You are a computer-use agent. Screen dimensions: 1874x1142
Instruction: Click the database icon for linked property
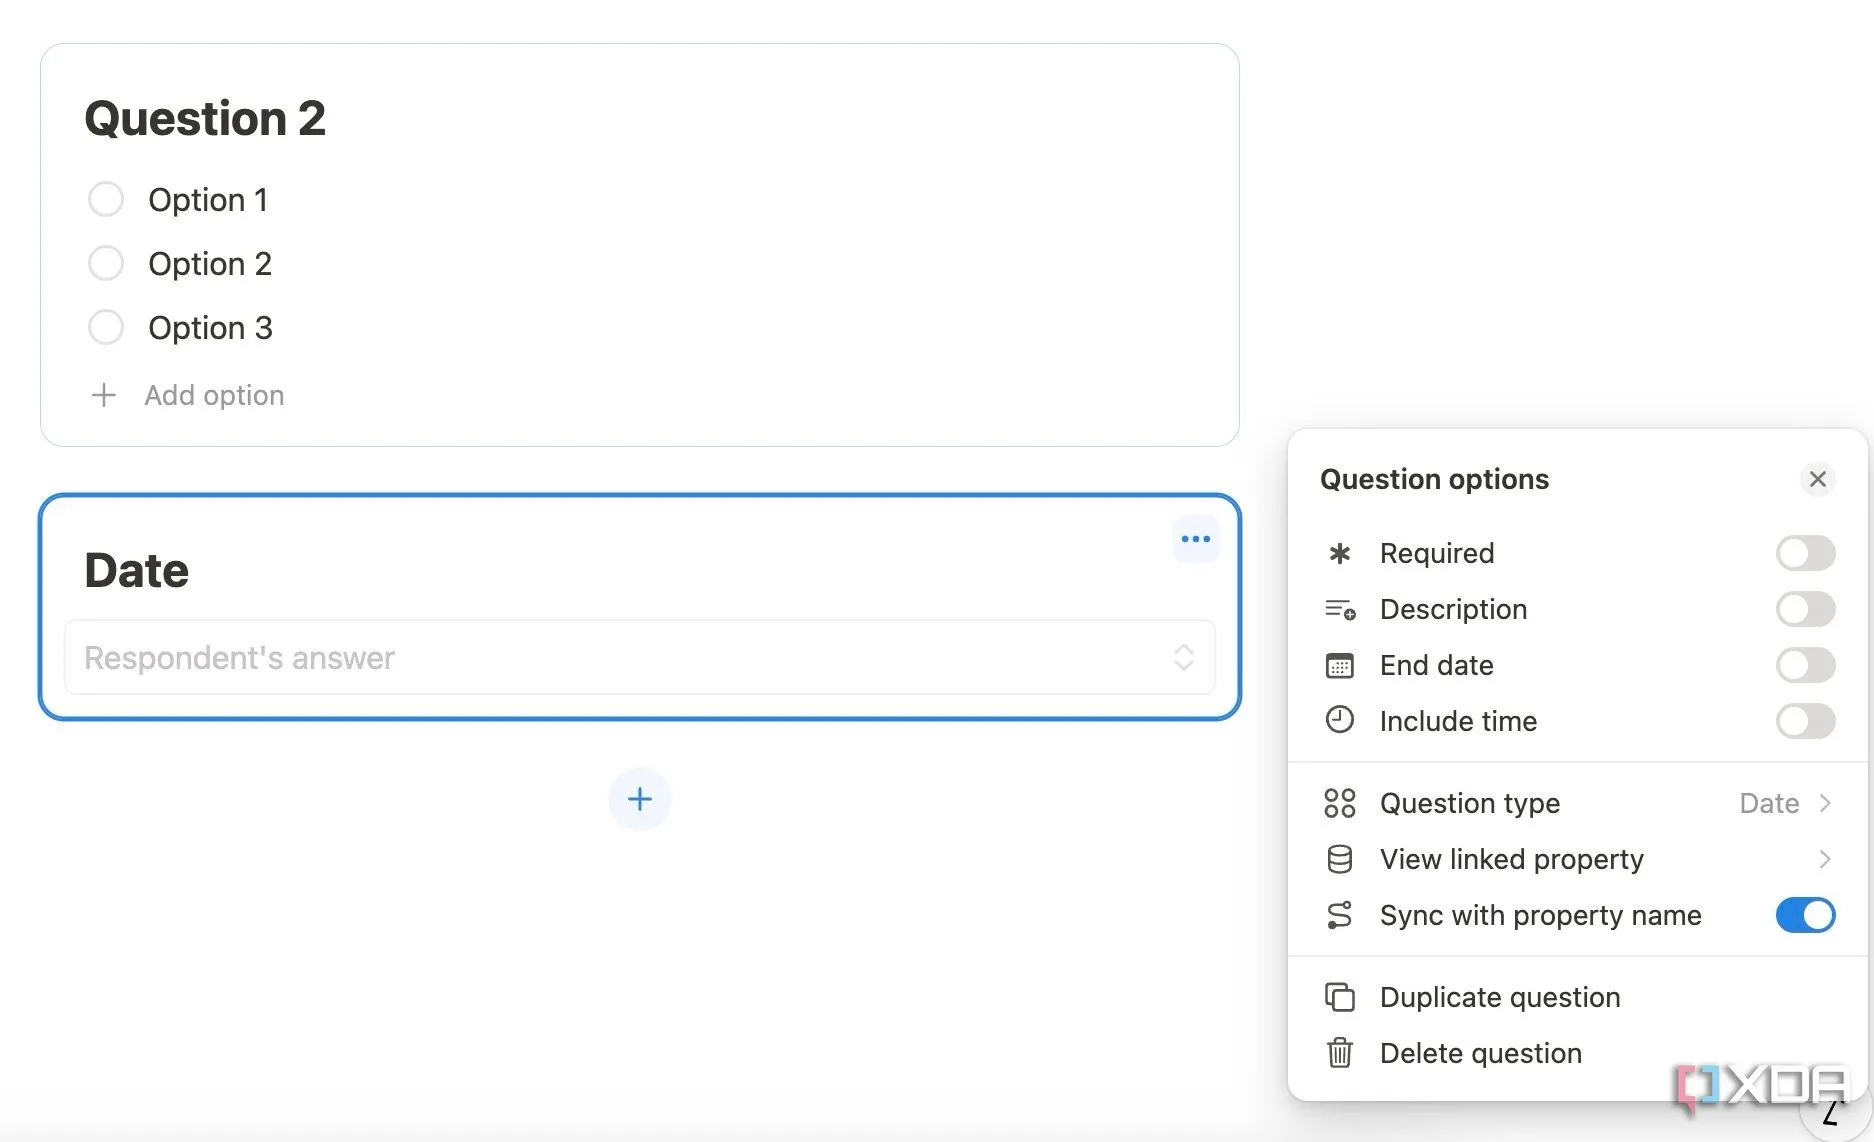tap(1339, 859)
